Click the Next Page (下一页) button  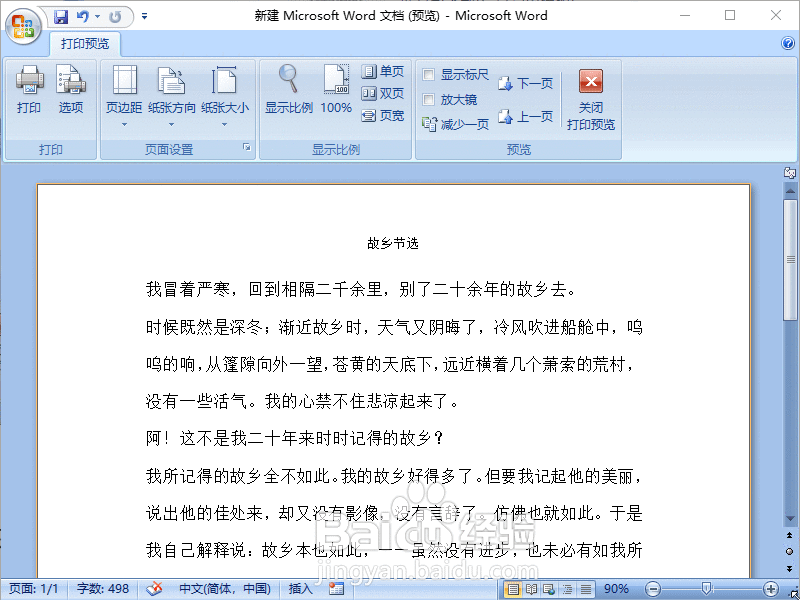coord(528,83)
